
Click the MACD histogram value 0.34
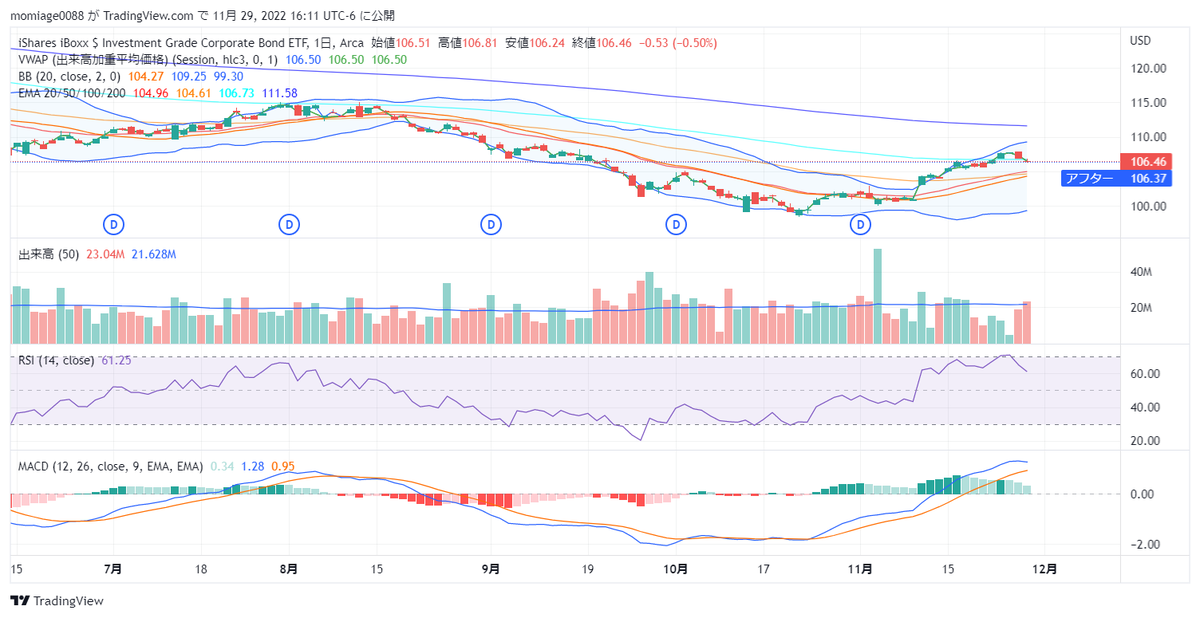[x=222, y=466]
